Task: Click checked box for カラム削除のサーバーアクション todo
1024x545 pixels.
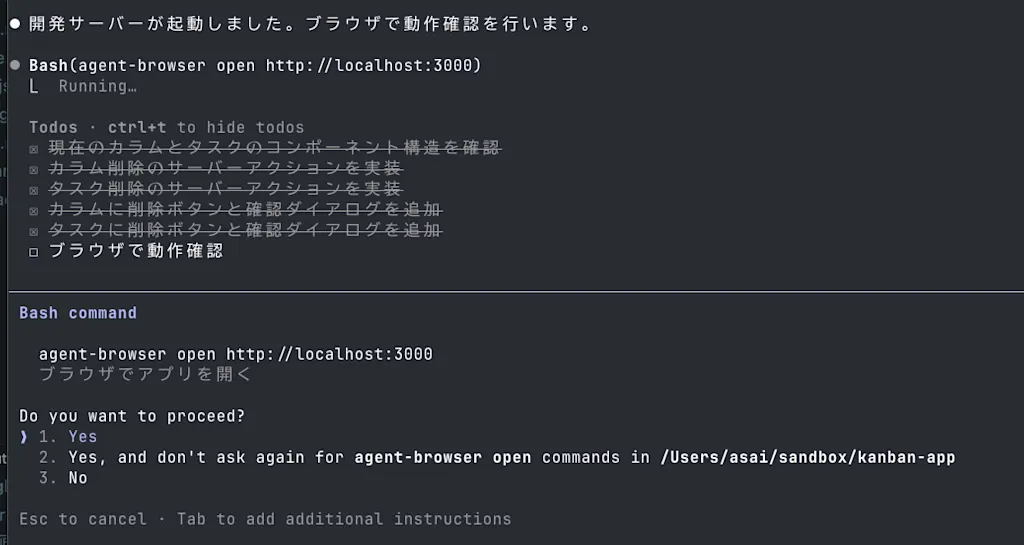Action: click(x=34, y=170)
